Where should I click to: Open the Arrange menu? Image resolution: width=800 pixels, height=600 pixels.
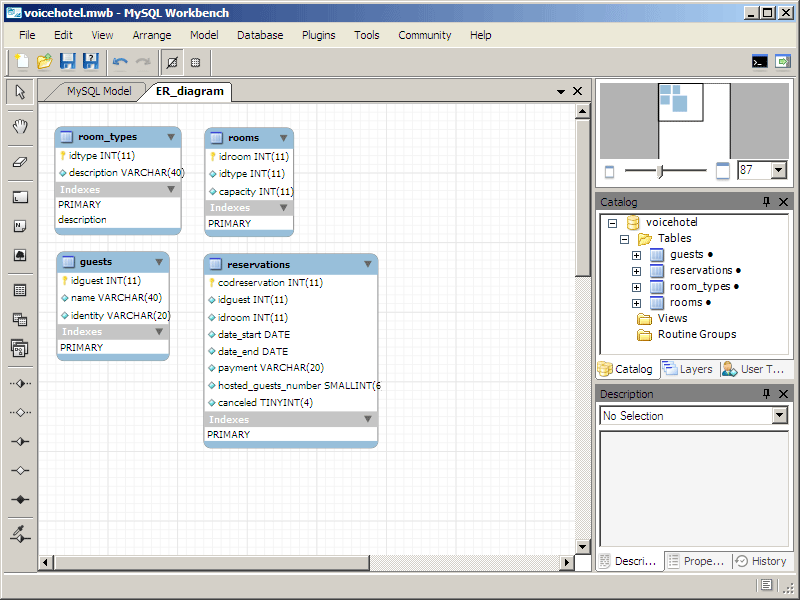click(x=152, y=35)
